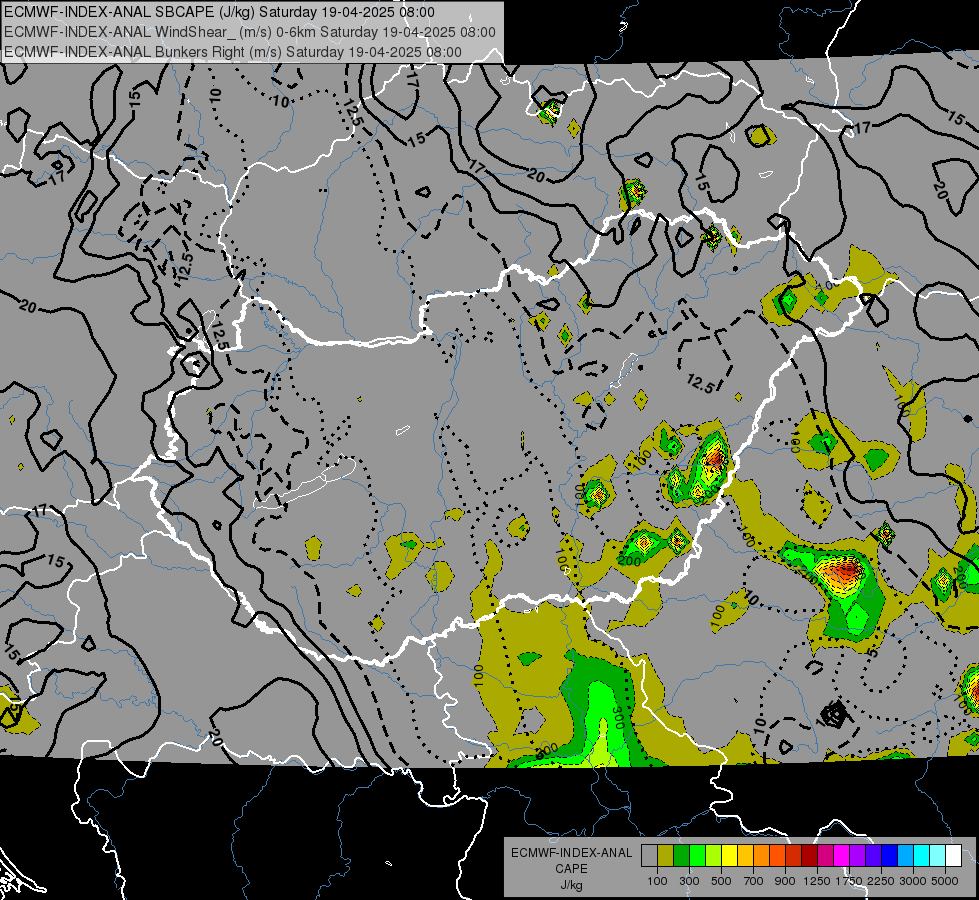This screenshot has height=900, width=979.
Task: Pick the lime yellow-green legend swatch
Action: click(x=713, y=856)
